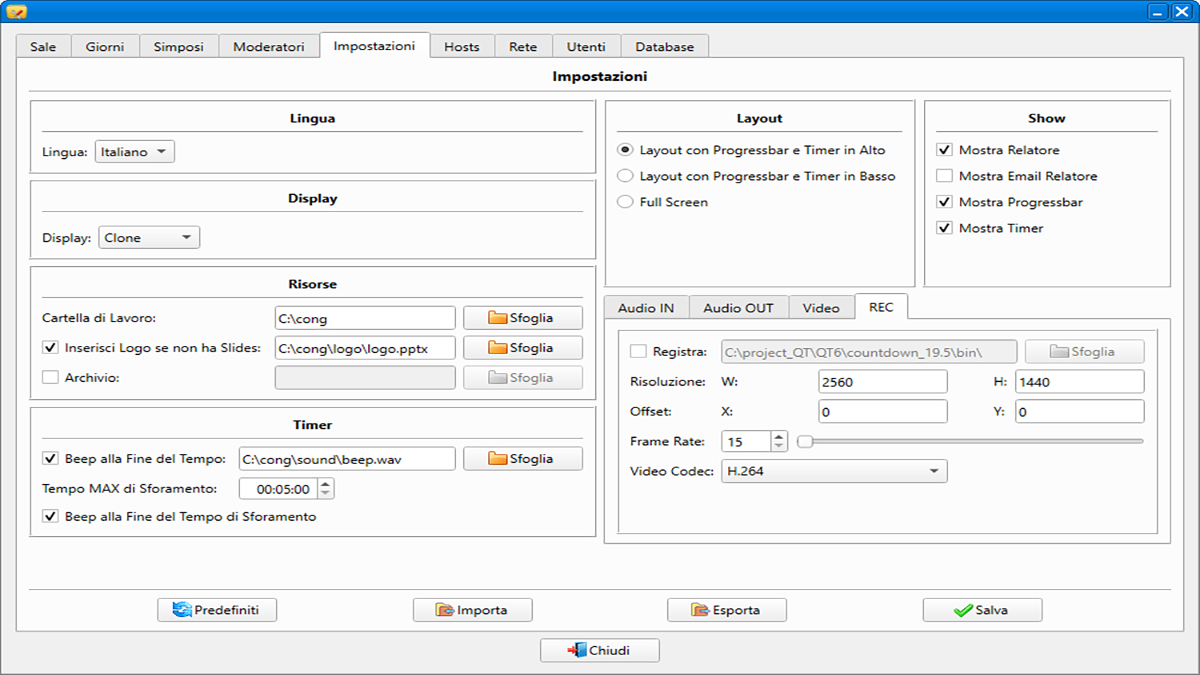The height and width of the screenshot is (675, 1200).
Task: Increase Tempo MAX di Sforamento value
Action: pyautogui.click(x=325, y=484)
